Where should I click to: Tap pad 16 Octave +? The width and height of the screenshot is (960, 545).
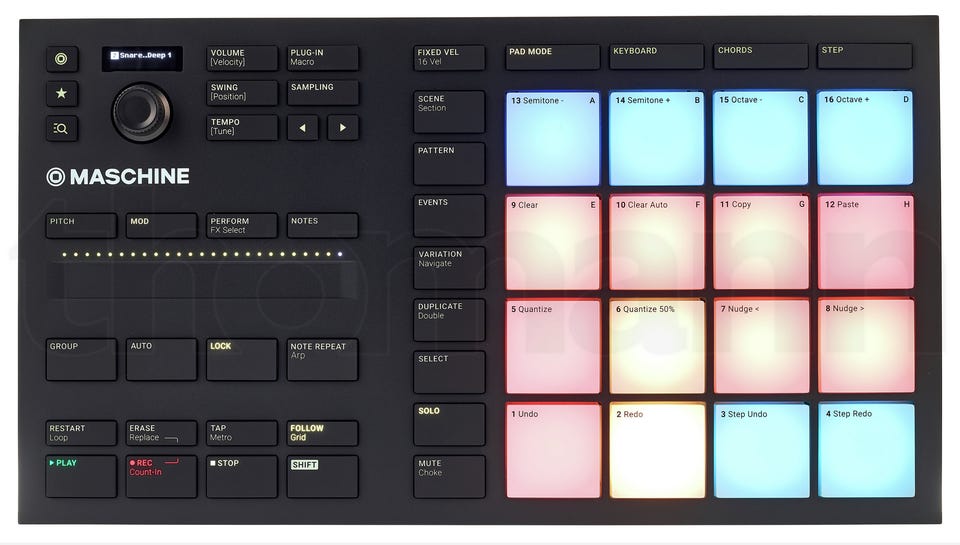pyautogui.click(x=866, y=138)
